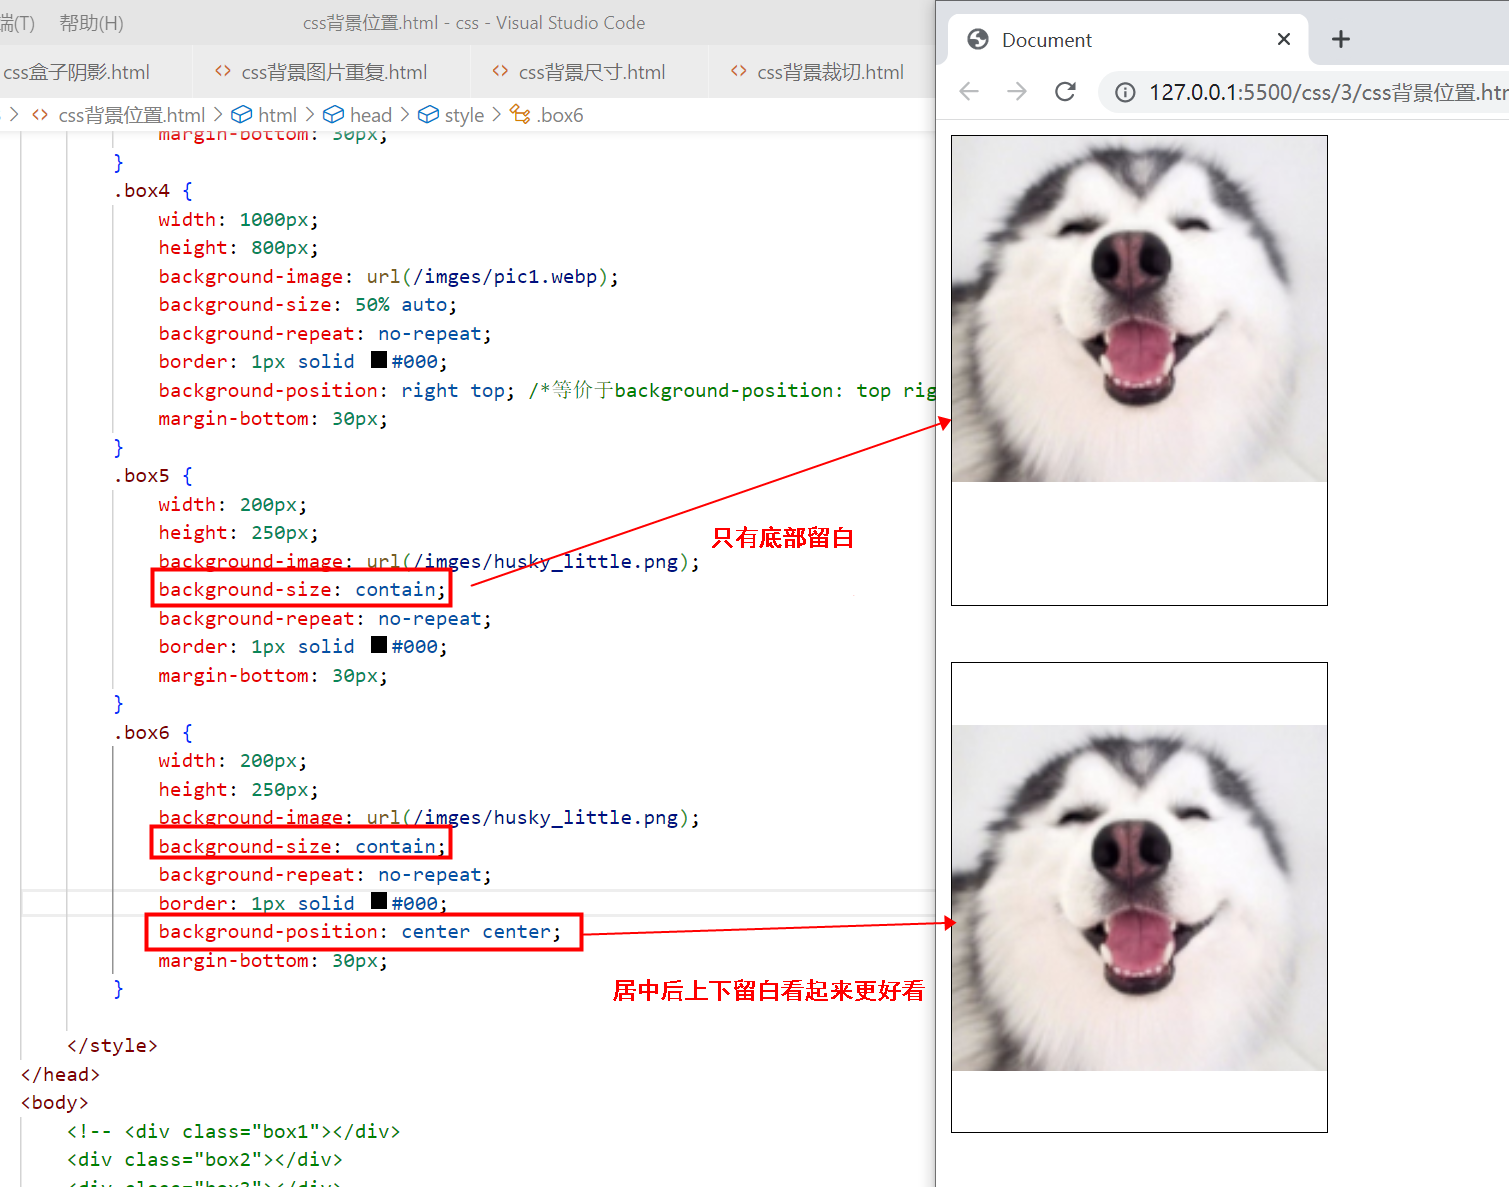The width and height of the screenshot is (1509, 1187).
Task: Click the cube icon beside head breadcrumb
Action: click(x=334, y=115)
